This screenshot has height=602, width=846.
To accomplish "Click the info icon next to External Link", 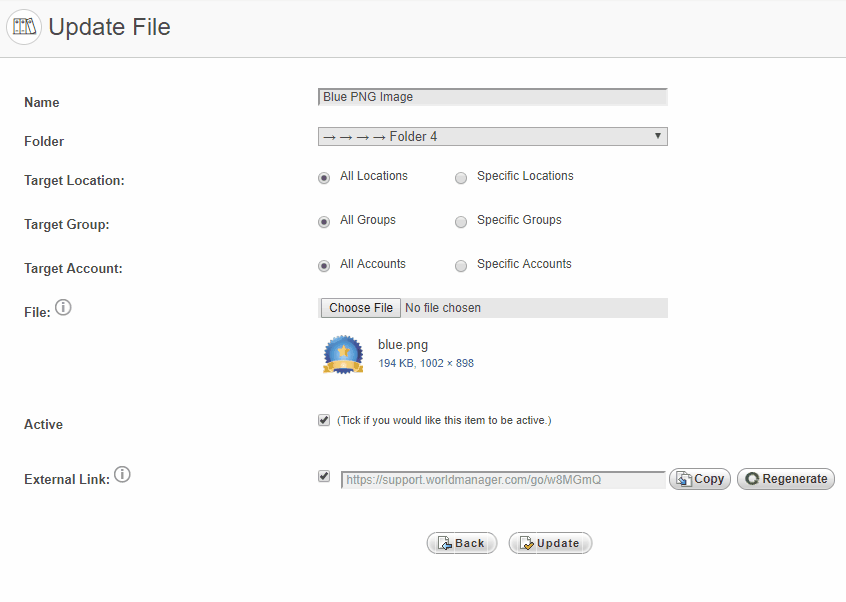I will click(122, 475).
